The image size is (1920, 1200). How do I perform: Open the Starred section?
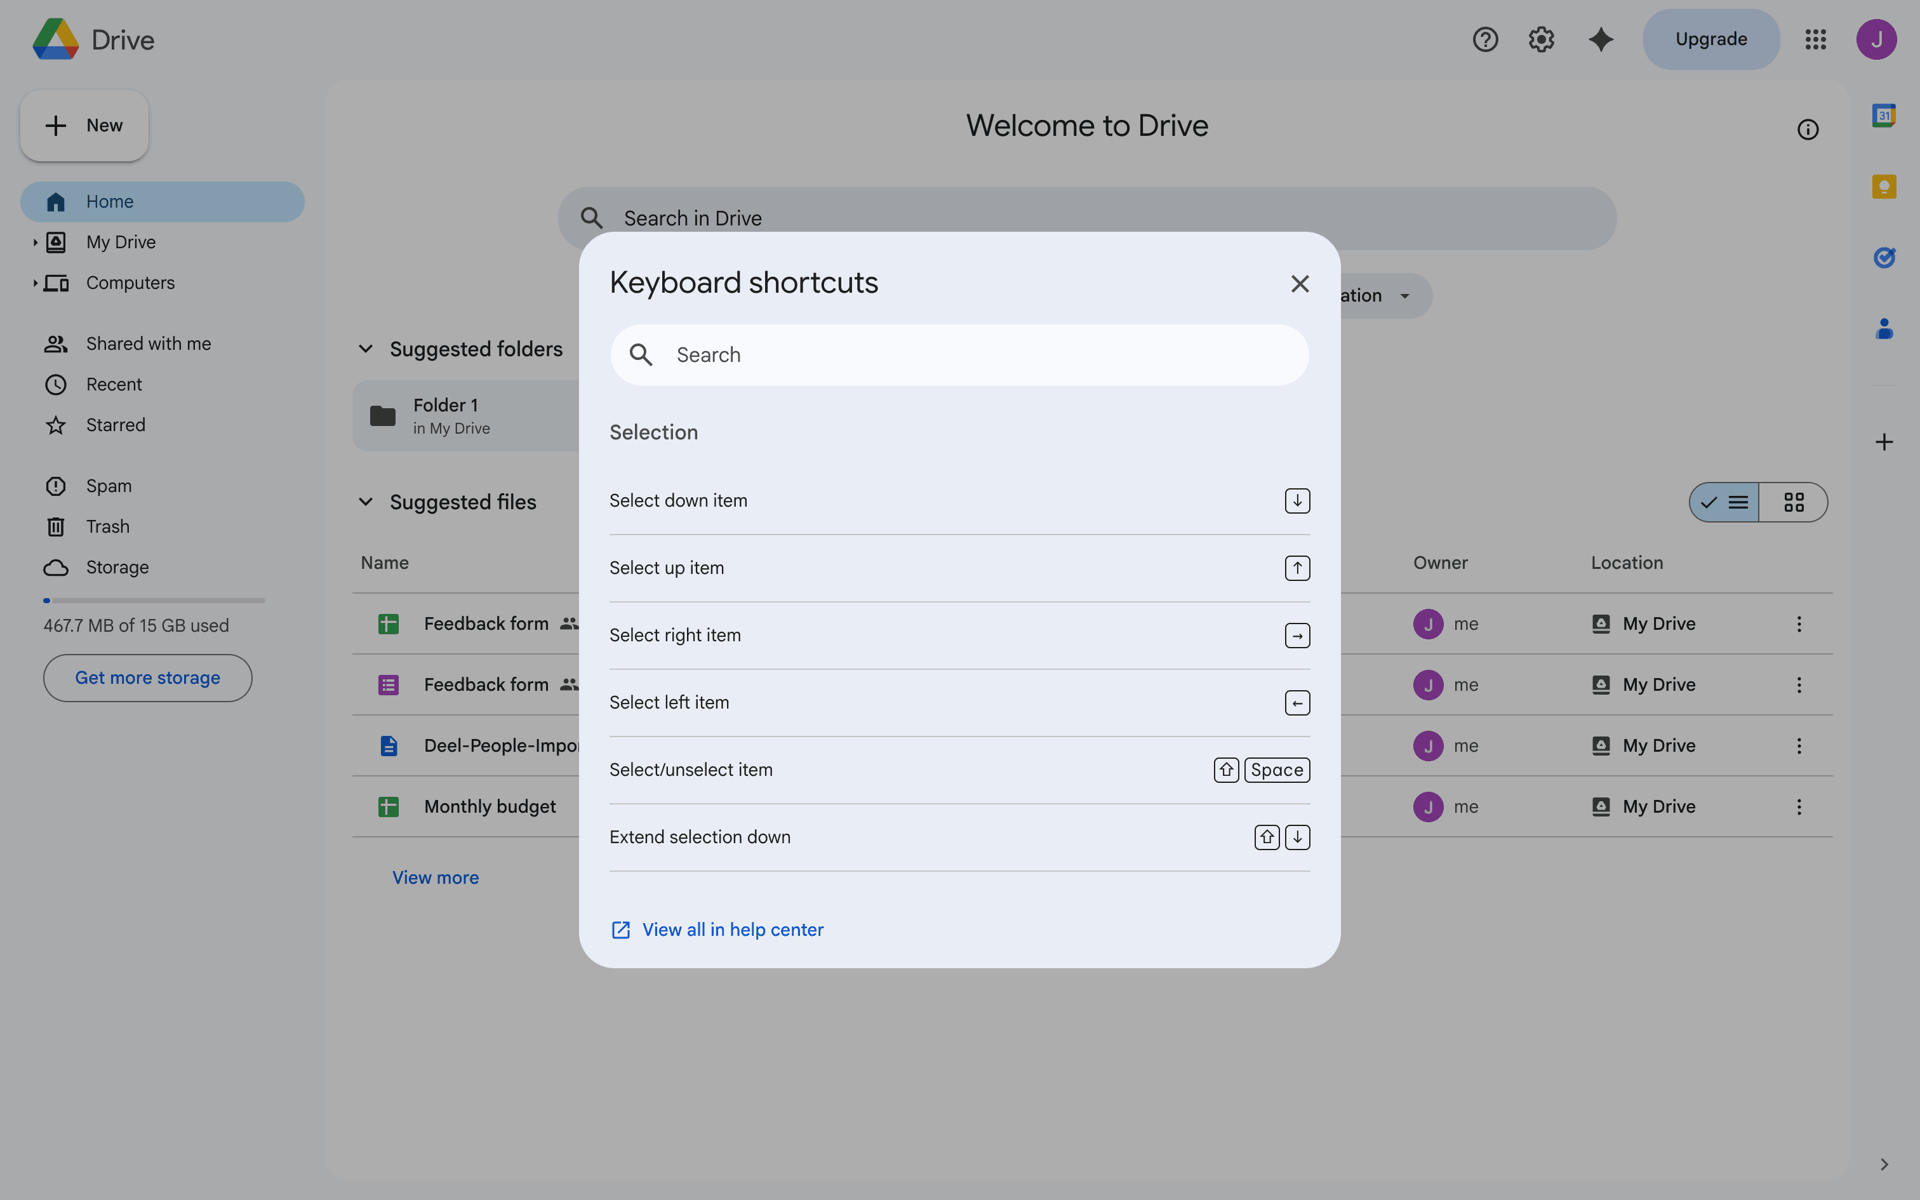(x=162, y=425)
